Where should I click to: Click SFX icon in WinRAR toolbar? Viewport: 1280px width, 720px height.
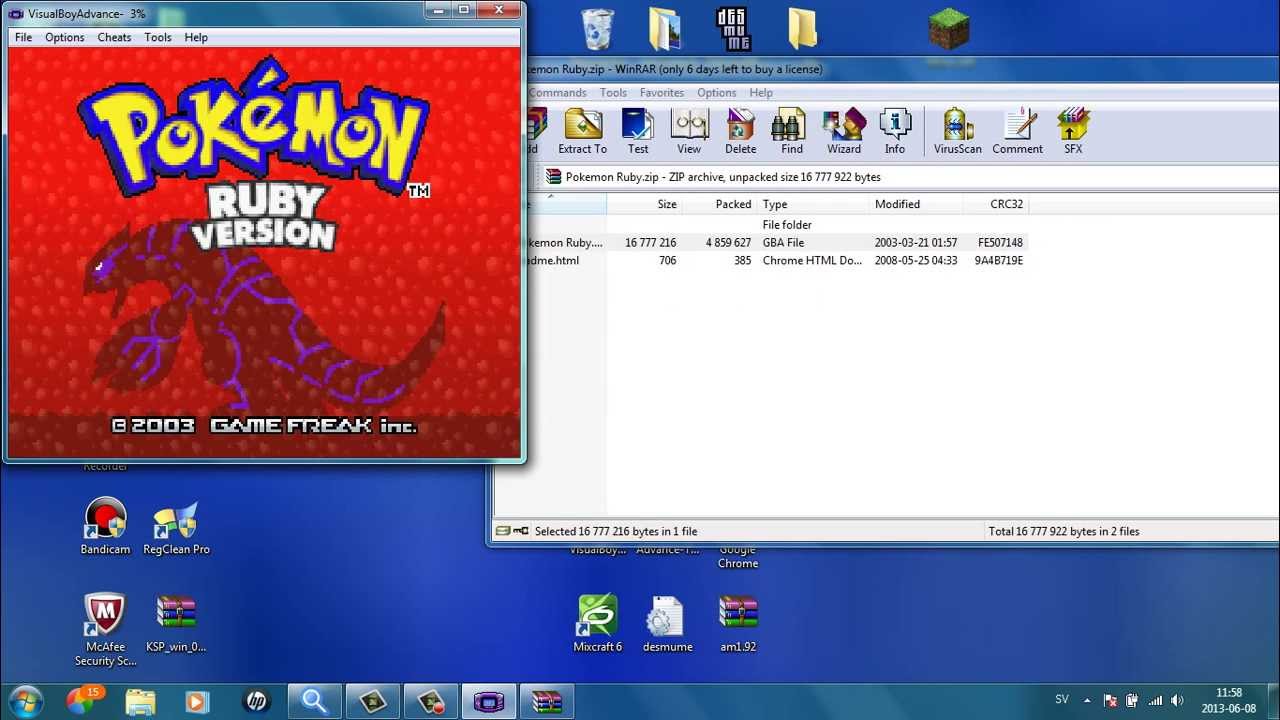pyautogui.click(x=1073, y=131)
